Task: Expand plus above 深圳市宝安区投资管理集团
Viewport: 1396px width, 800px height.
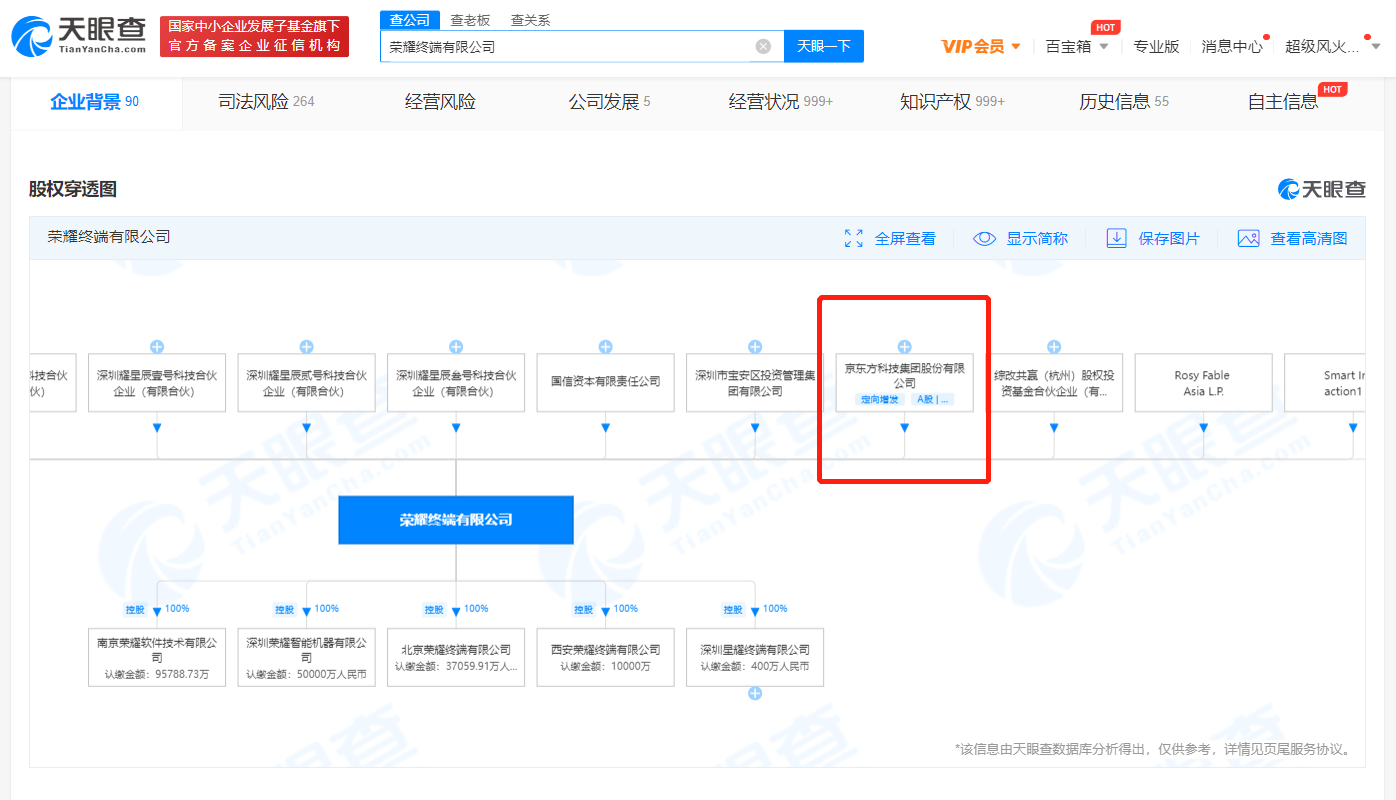Action: coord(755,347)
